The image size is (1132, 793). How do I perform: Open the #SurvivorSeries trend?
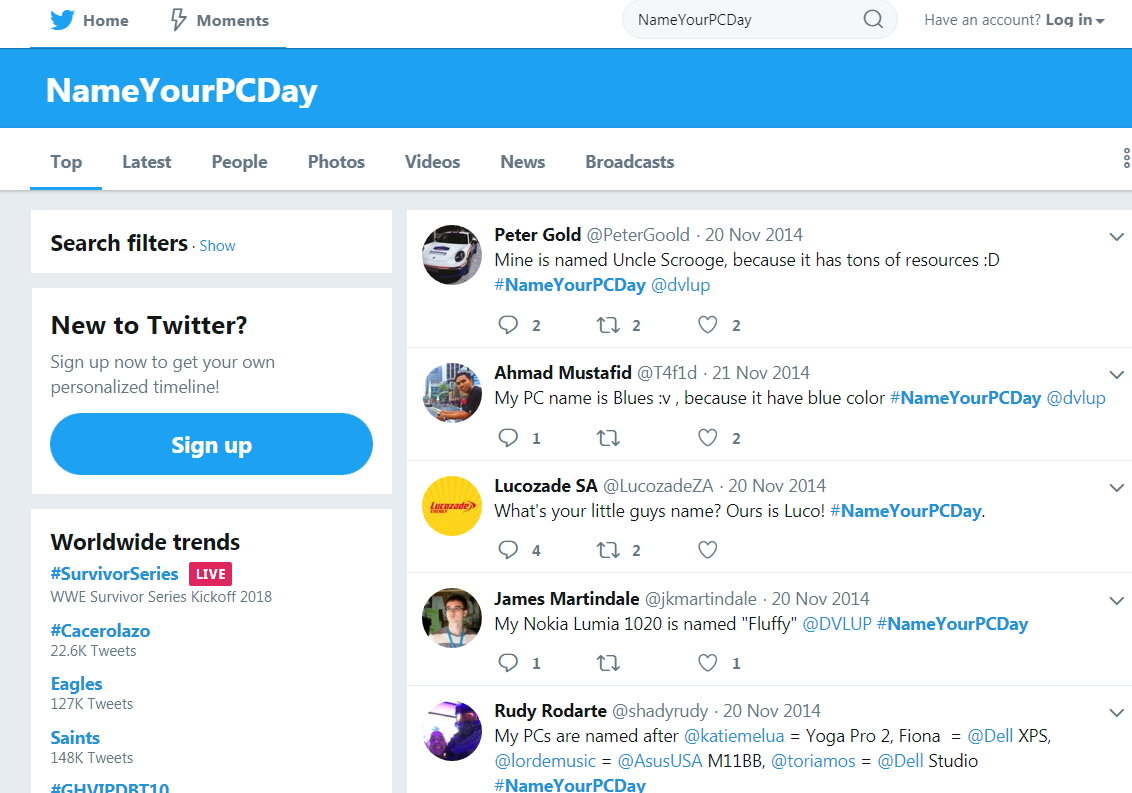click(x=114, y=574)
